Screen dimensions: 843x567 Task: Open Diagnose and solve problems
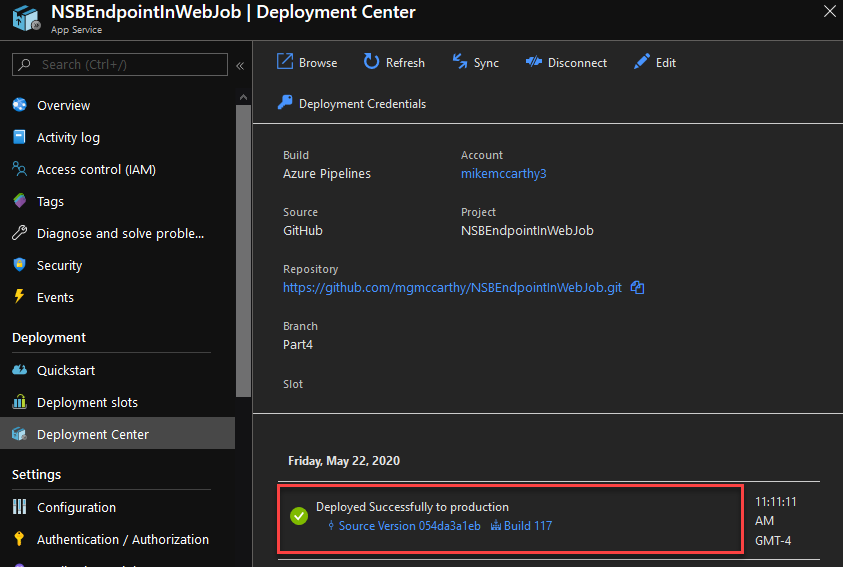(x=120, y=233)
